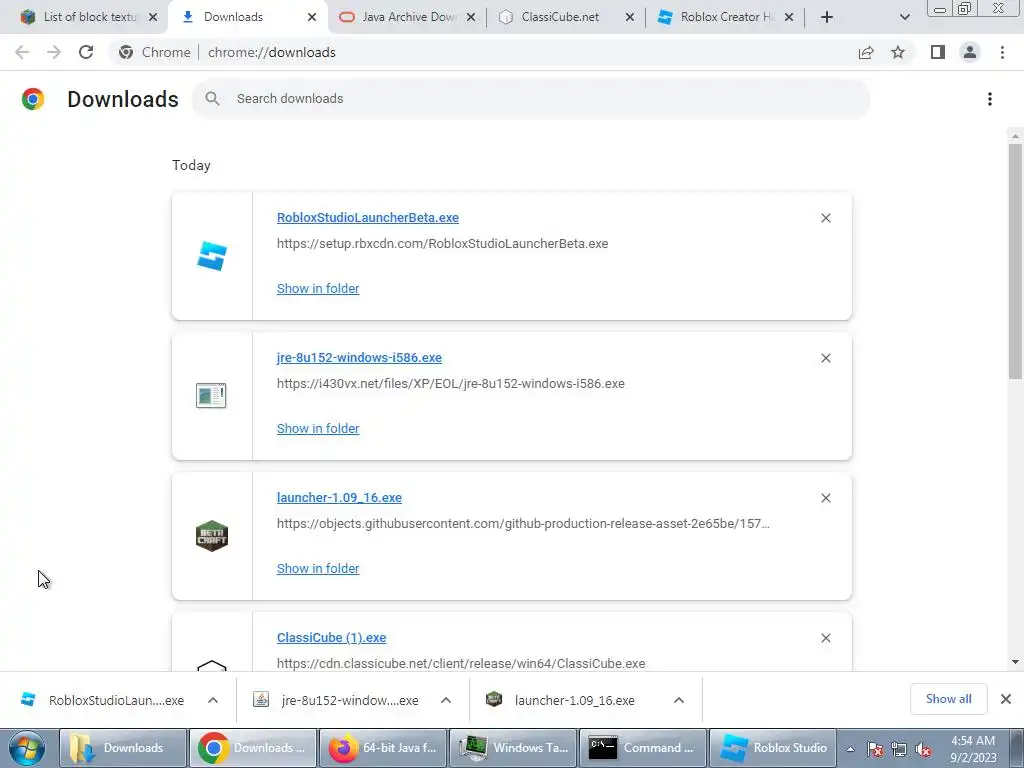Toggle the Chrome side panel

pos(938,52)
